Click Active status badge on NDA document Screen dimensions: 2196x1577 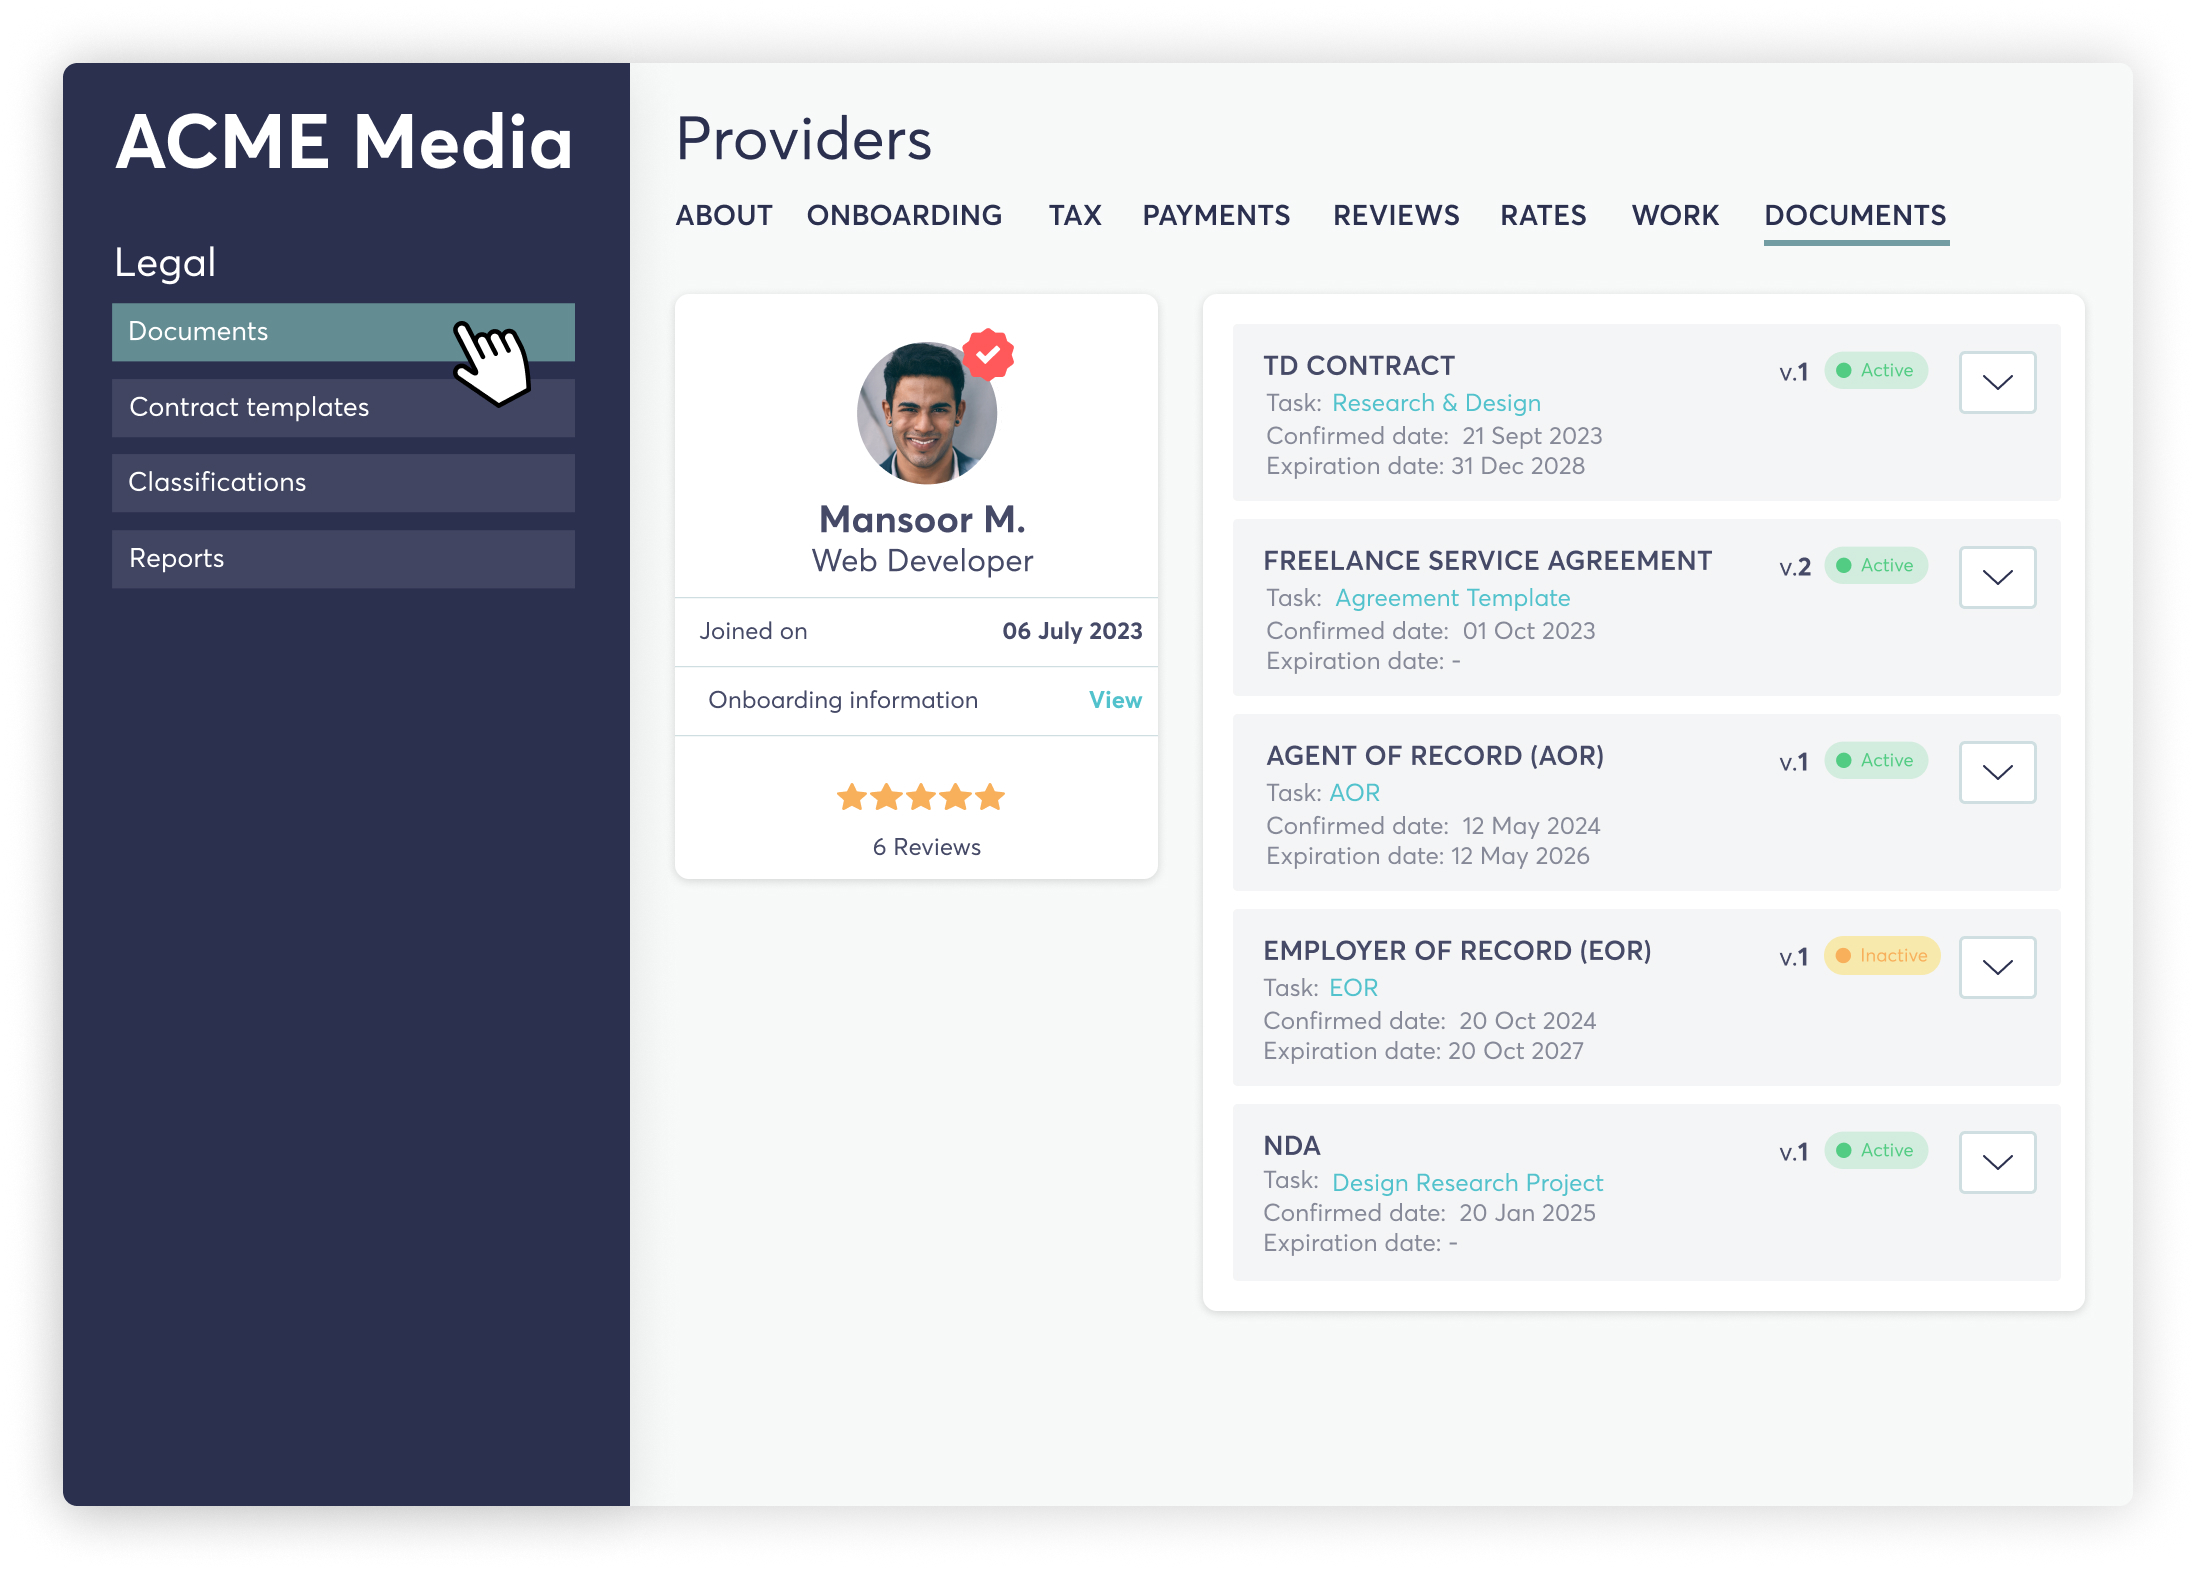(x=1875, y=1150)
